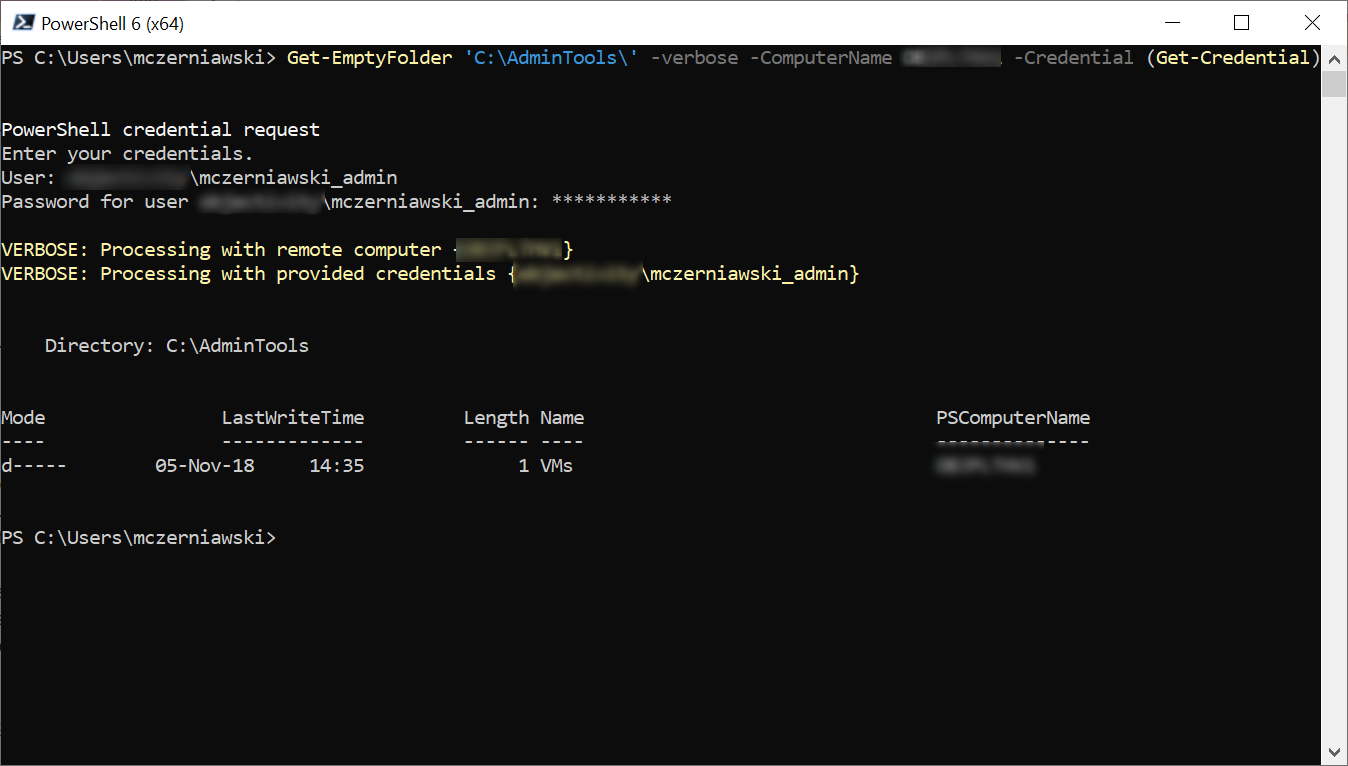Click the PowerShell icon in the title bar
The image size is (1348, 766).
(x=23, y=22)
